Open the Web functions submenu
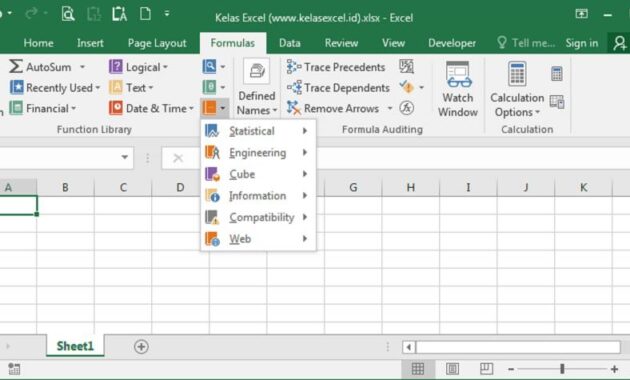Screen dimensions: 630x380 point(258,239)
